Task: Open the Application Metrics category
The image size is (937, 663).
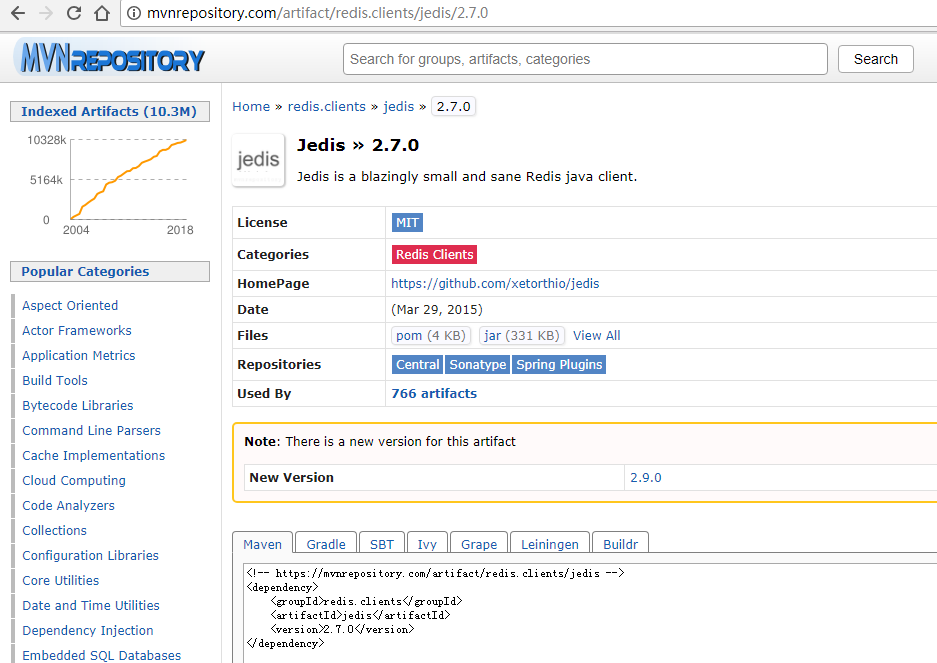Action: [78, 356]
